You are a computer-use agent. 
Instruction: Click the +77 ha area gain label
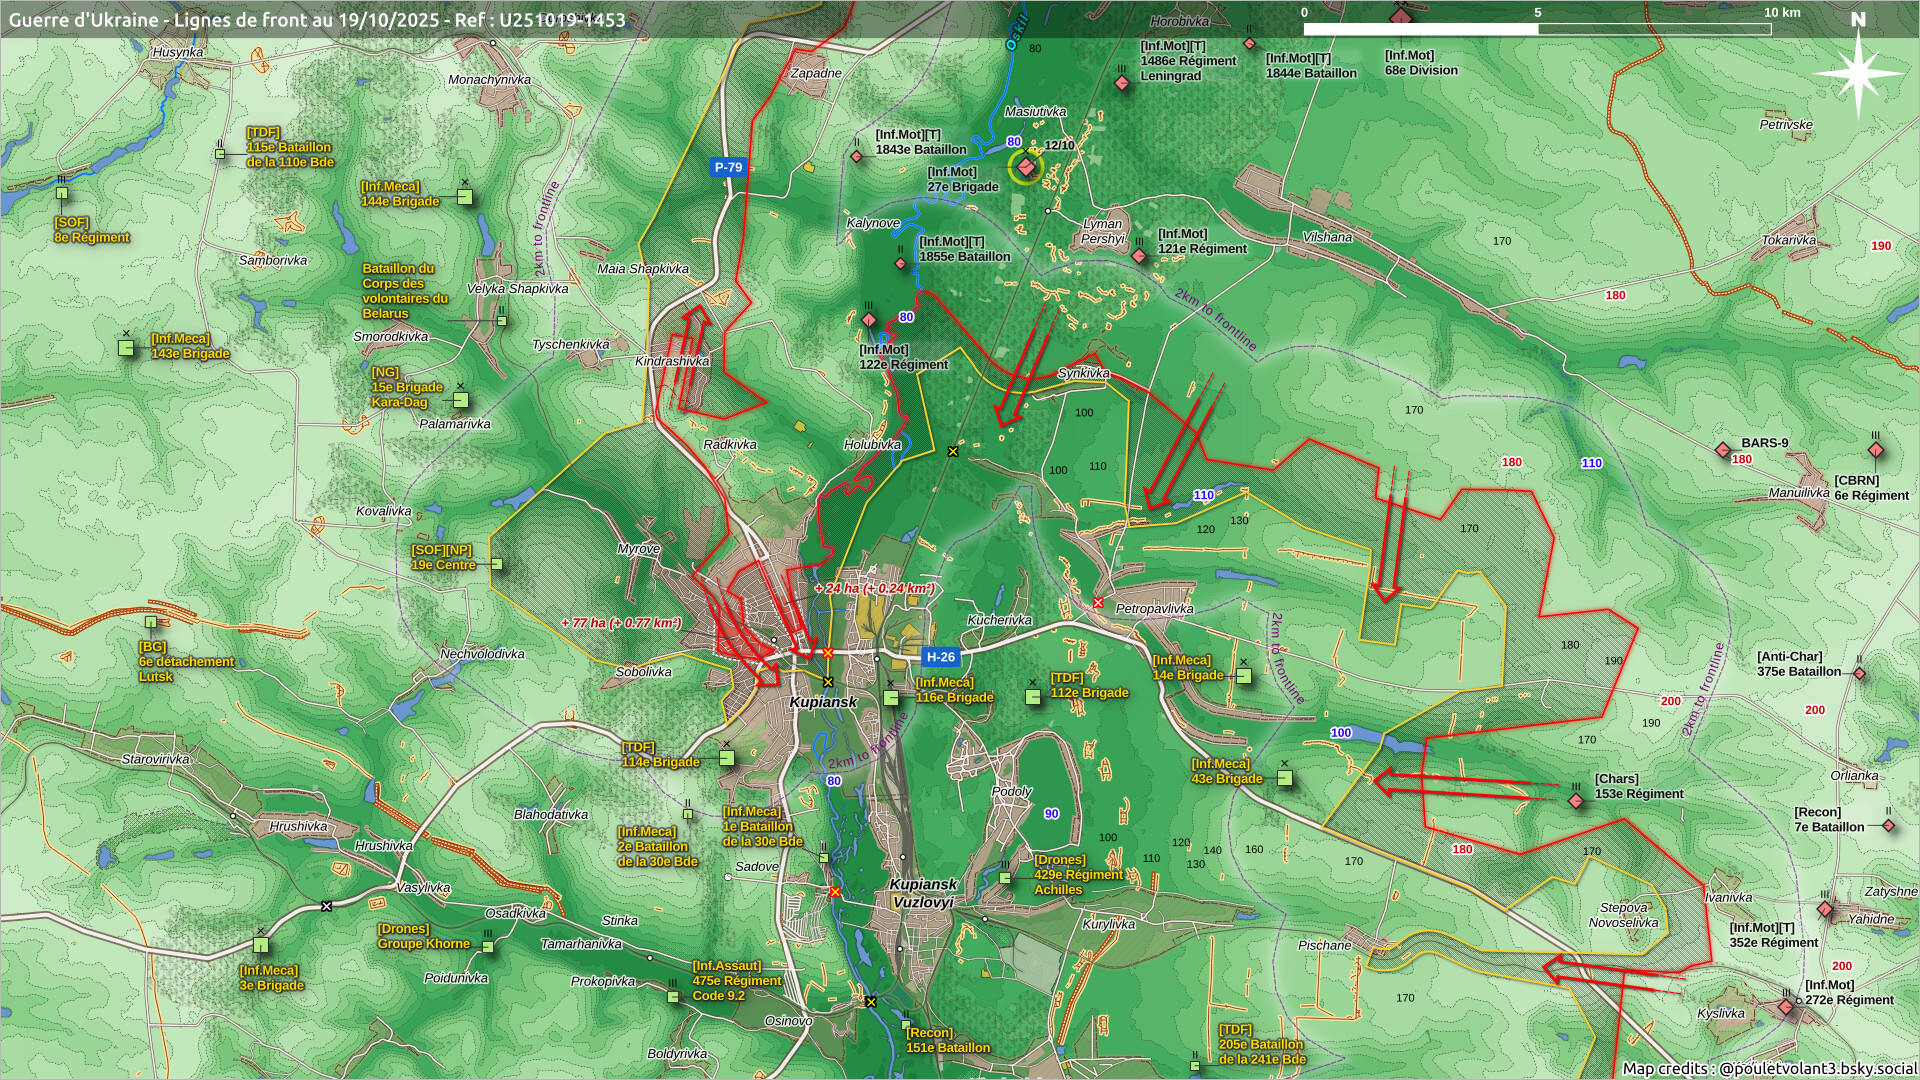(621, 623)
